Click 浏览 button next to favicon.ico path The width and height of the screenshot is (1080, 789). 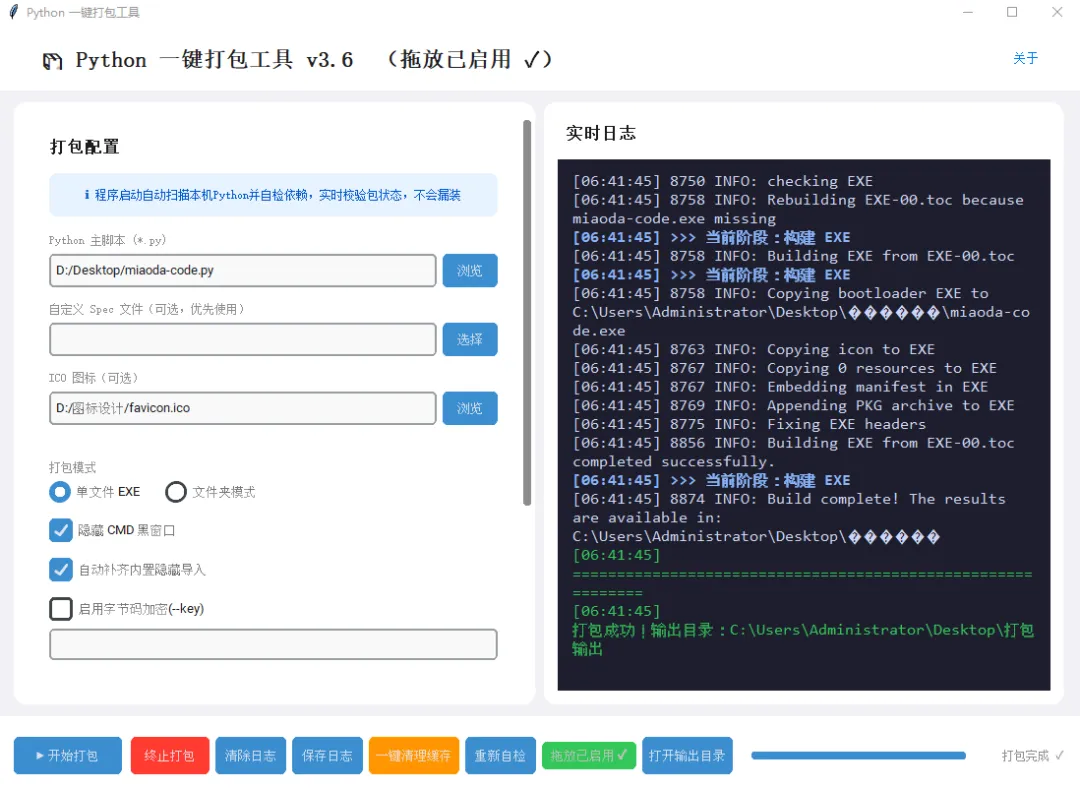click(470, 408)
